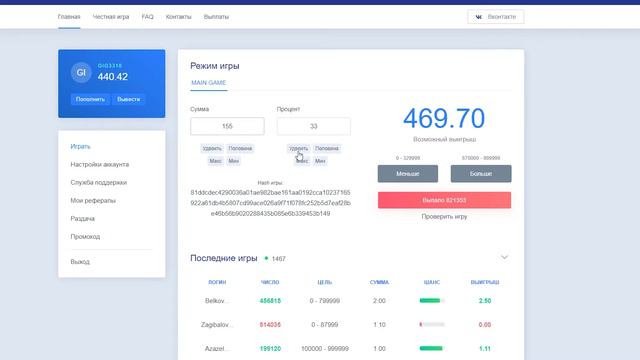Click the Azazel... login cell
Screen dimensions: 640x360
pyautogui.click(x=217, y=349)
